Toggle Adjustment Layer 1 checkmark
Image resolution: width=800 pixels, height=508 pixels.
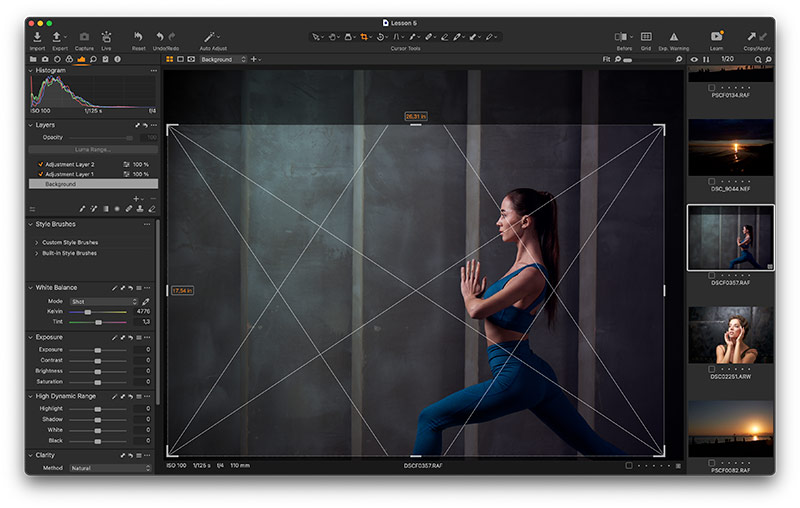pyautogui.click(x=40, y=174)
